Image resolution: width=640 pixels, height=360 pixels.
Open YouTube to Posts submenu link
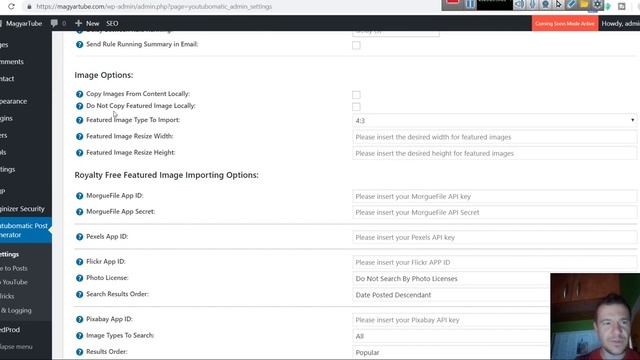[26, 268]
